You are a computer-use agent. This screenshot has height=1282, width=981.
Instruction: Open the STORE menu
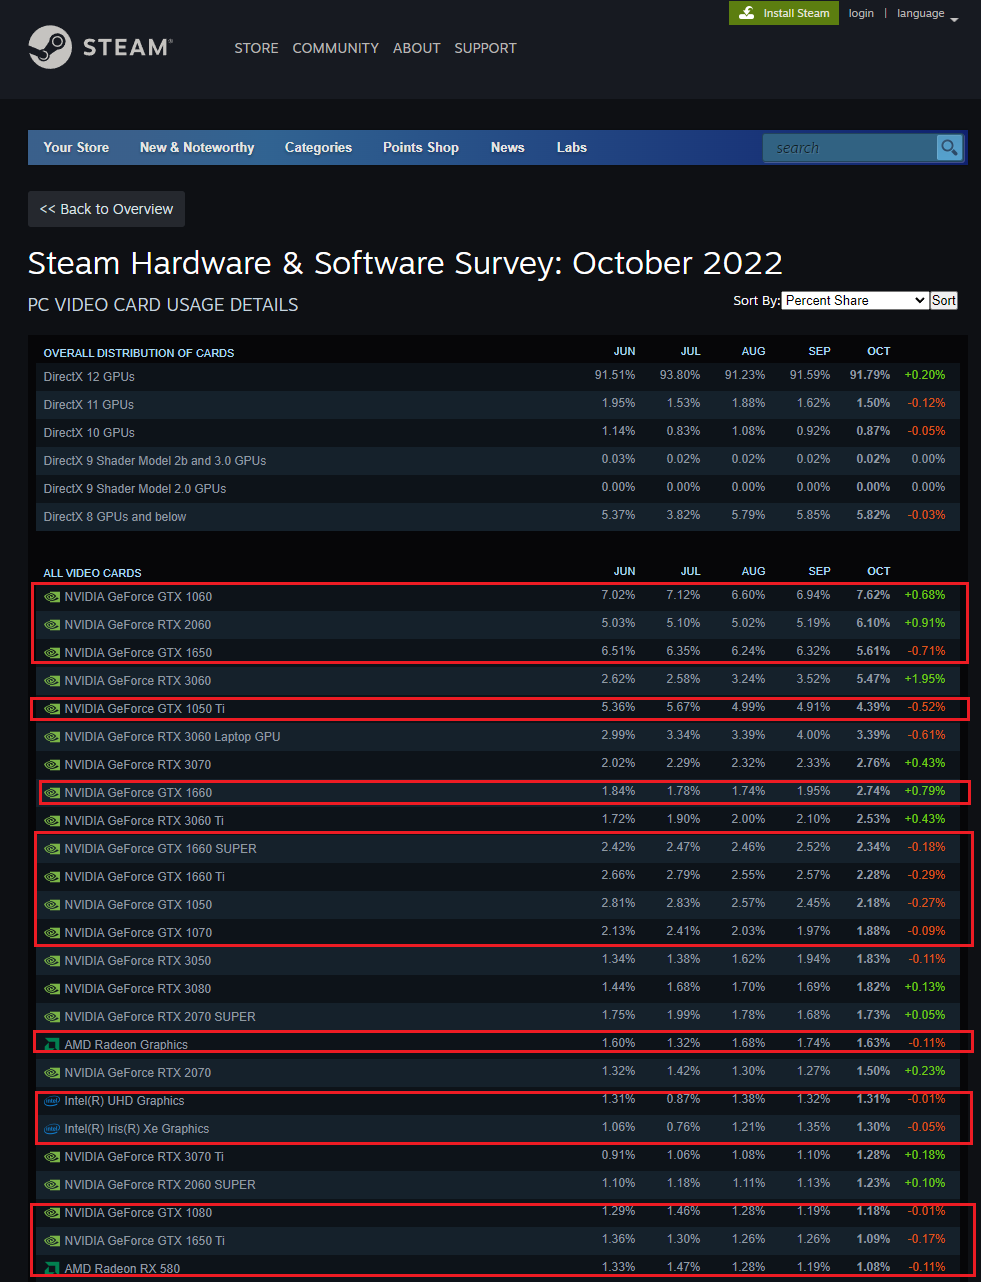tap(256, 48)
